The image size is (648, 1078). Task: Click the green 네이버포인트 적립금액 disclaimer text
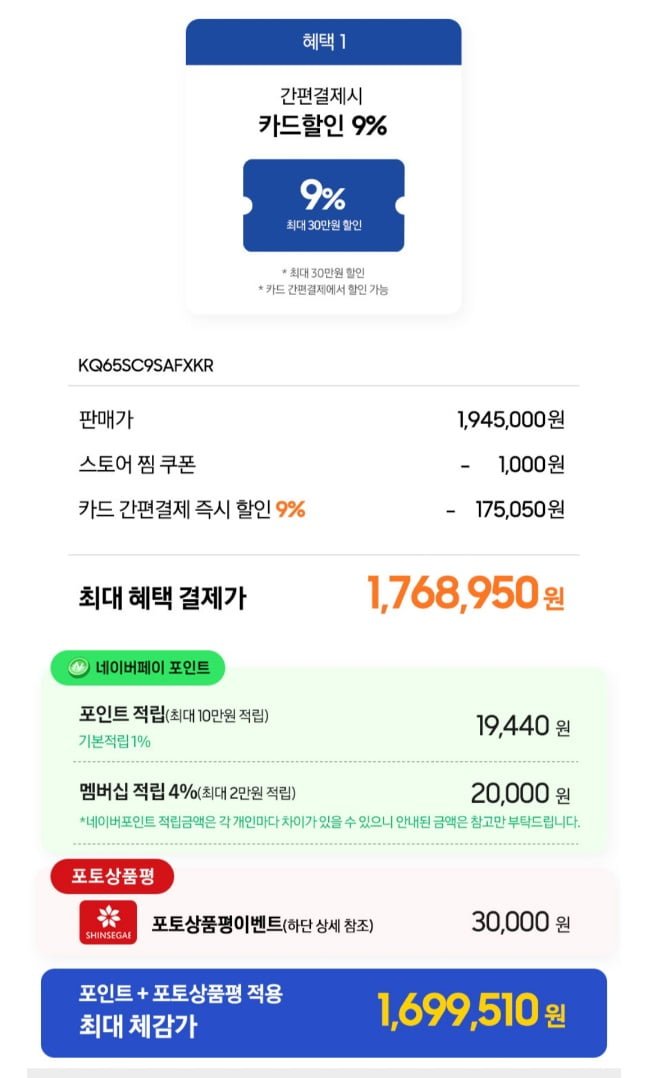coord(328,822)
